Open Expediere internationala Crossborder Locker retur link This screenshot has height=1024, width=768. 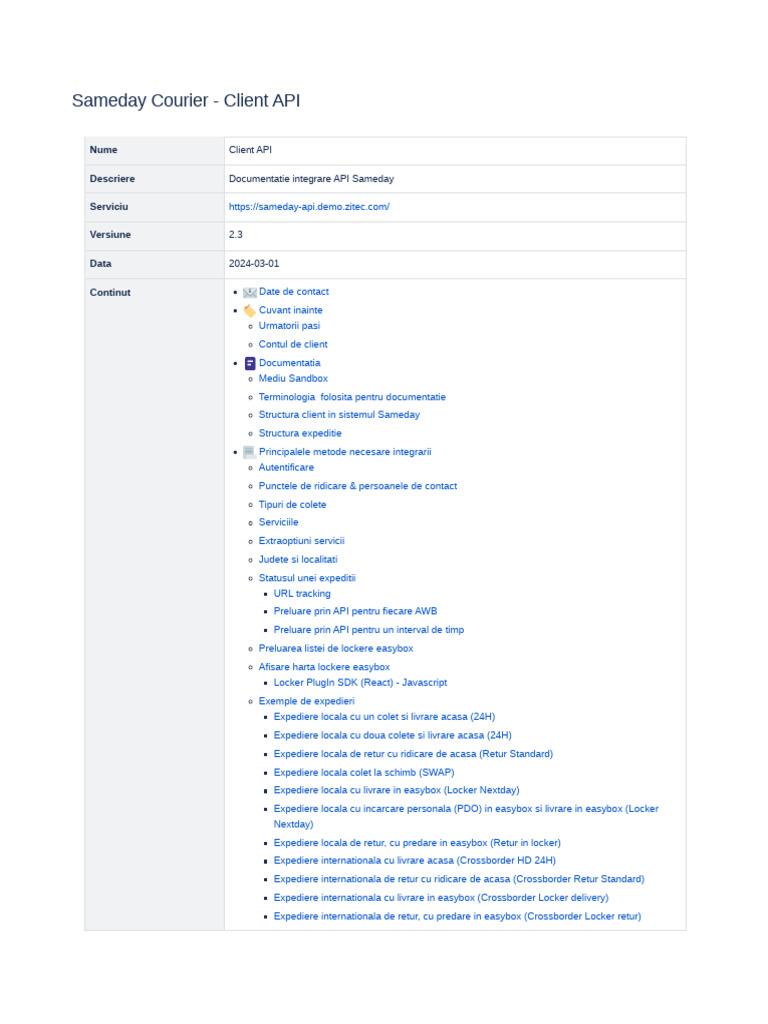(x=458, y=917)
